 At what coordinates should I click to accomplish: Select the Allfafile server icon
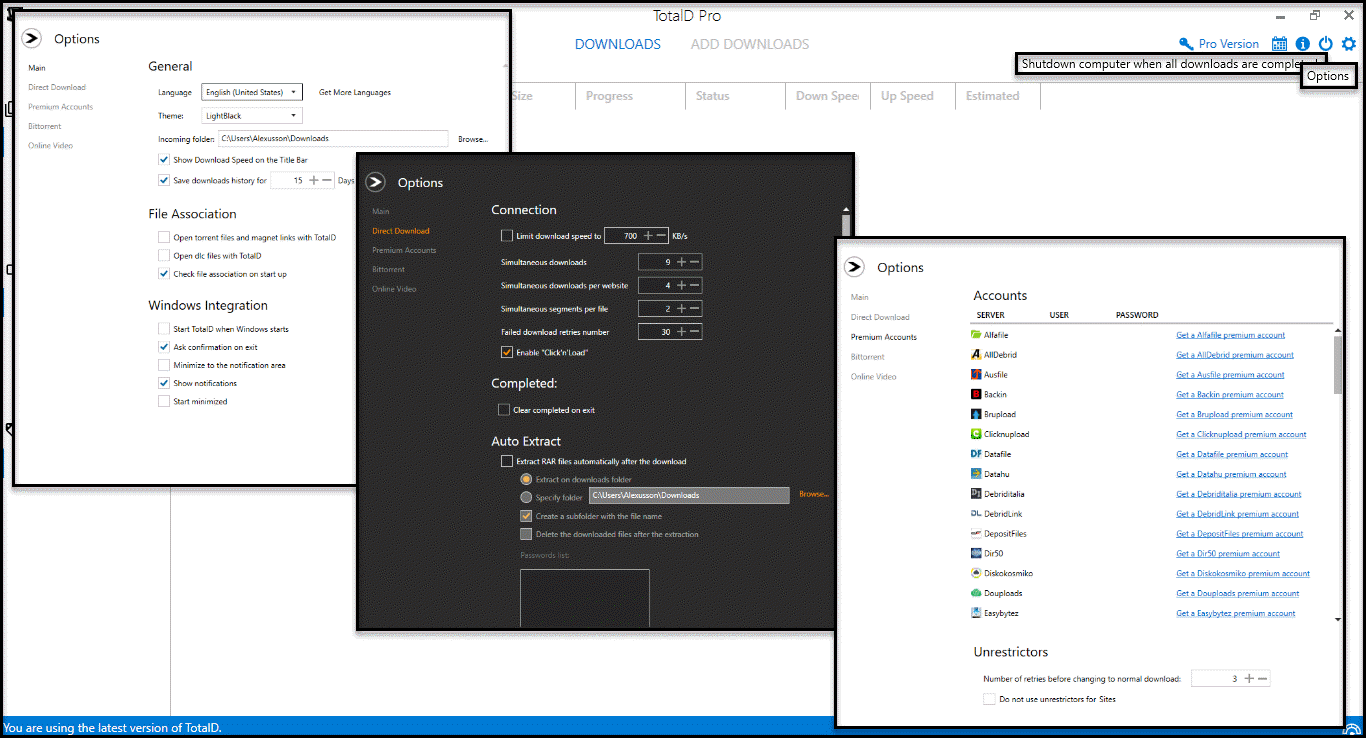(x=976, y=335)
